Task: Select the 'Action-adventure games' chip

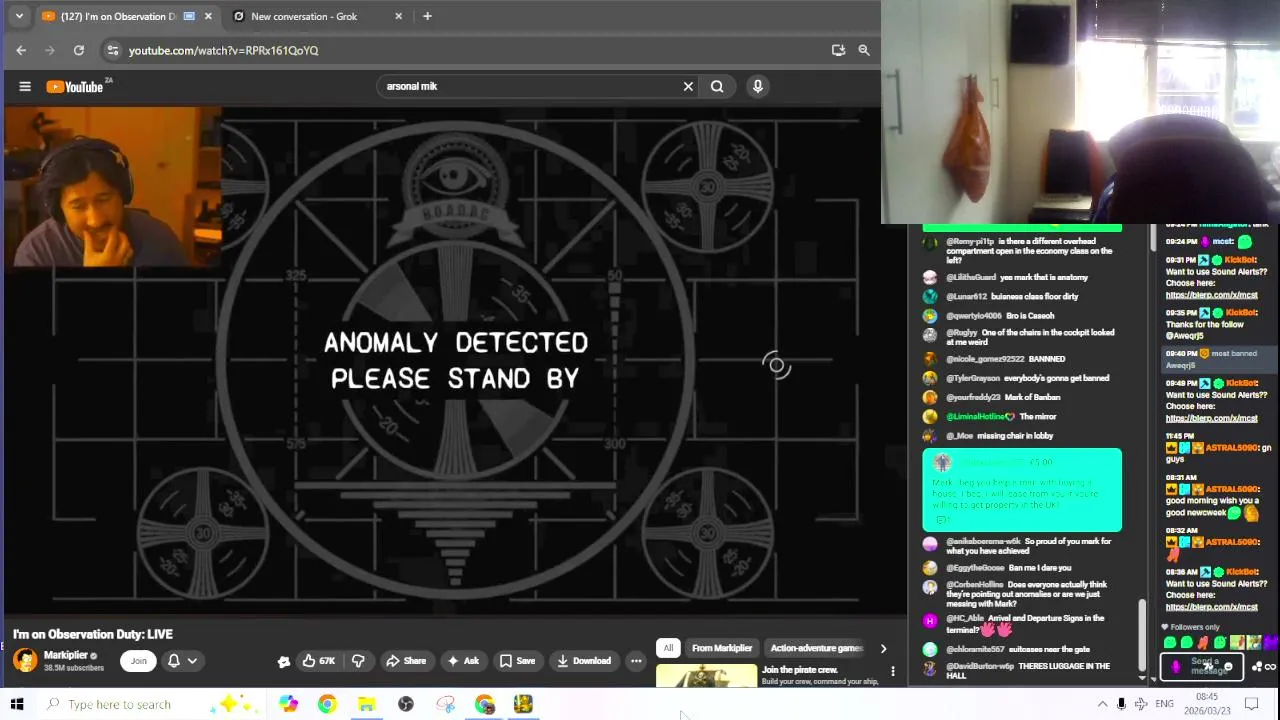Action: coord(816,648)
